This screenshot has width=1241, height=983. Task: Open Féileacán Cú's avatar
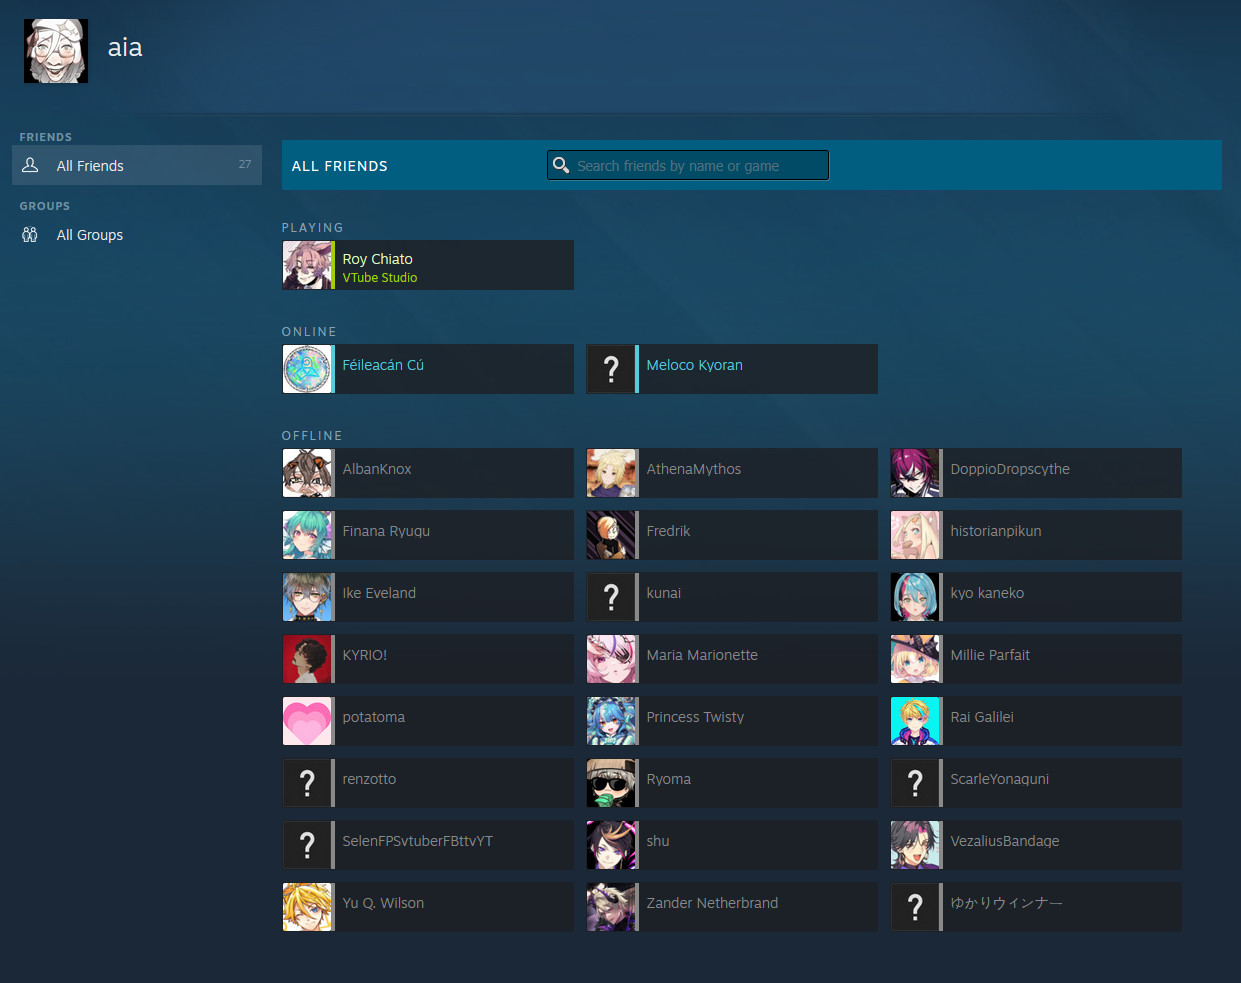pos(307,369)
